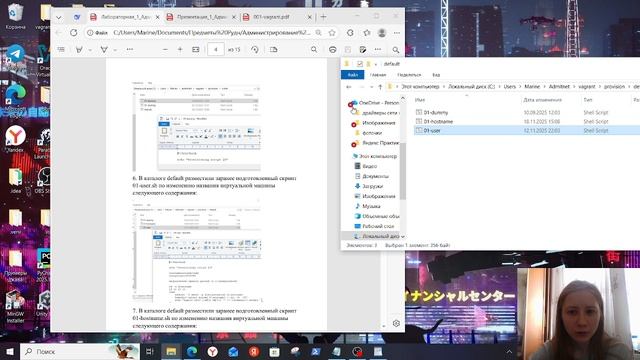
Task: Go up one folder in Explorer
Action: [380, 87]
